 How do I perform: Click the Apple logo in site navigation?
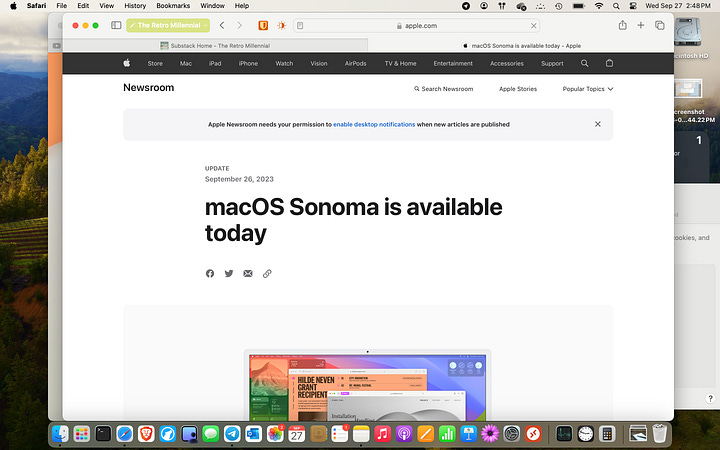(x=127, y=63)
